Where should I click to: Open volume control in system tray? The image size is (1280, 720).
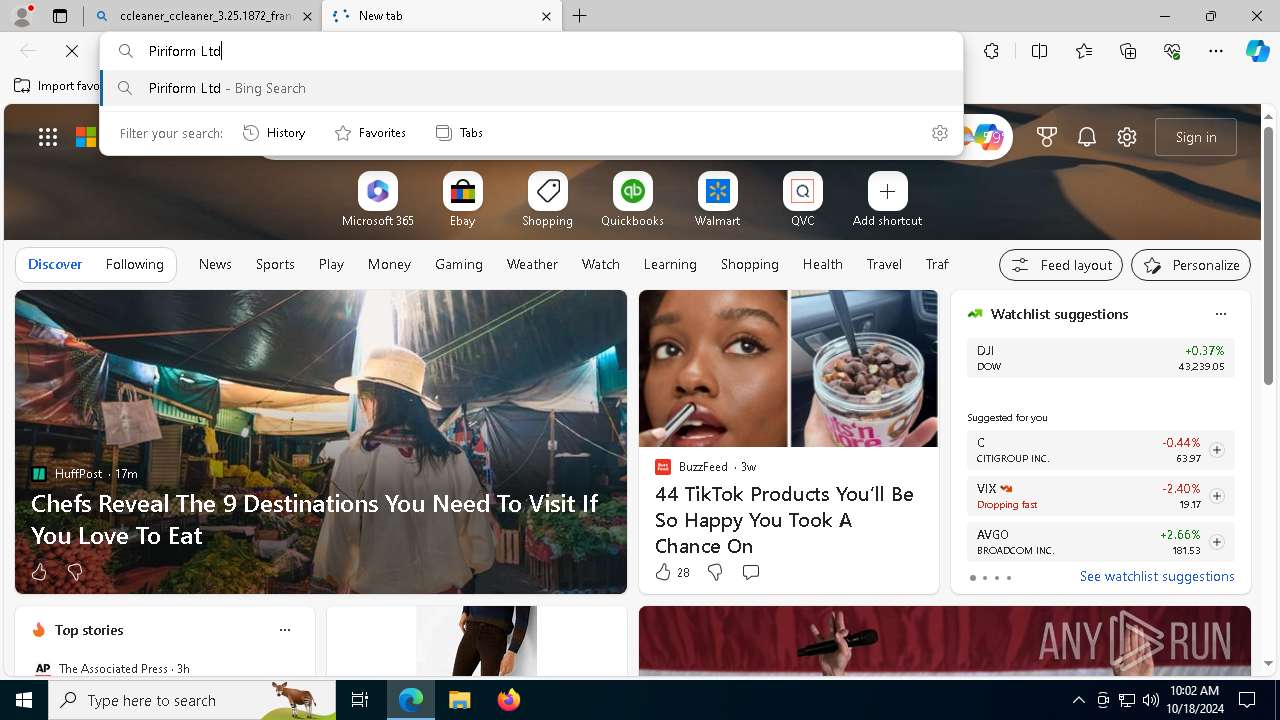pyautogui.click(x=1150, y=700)
